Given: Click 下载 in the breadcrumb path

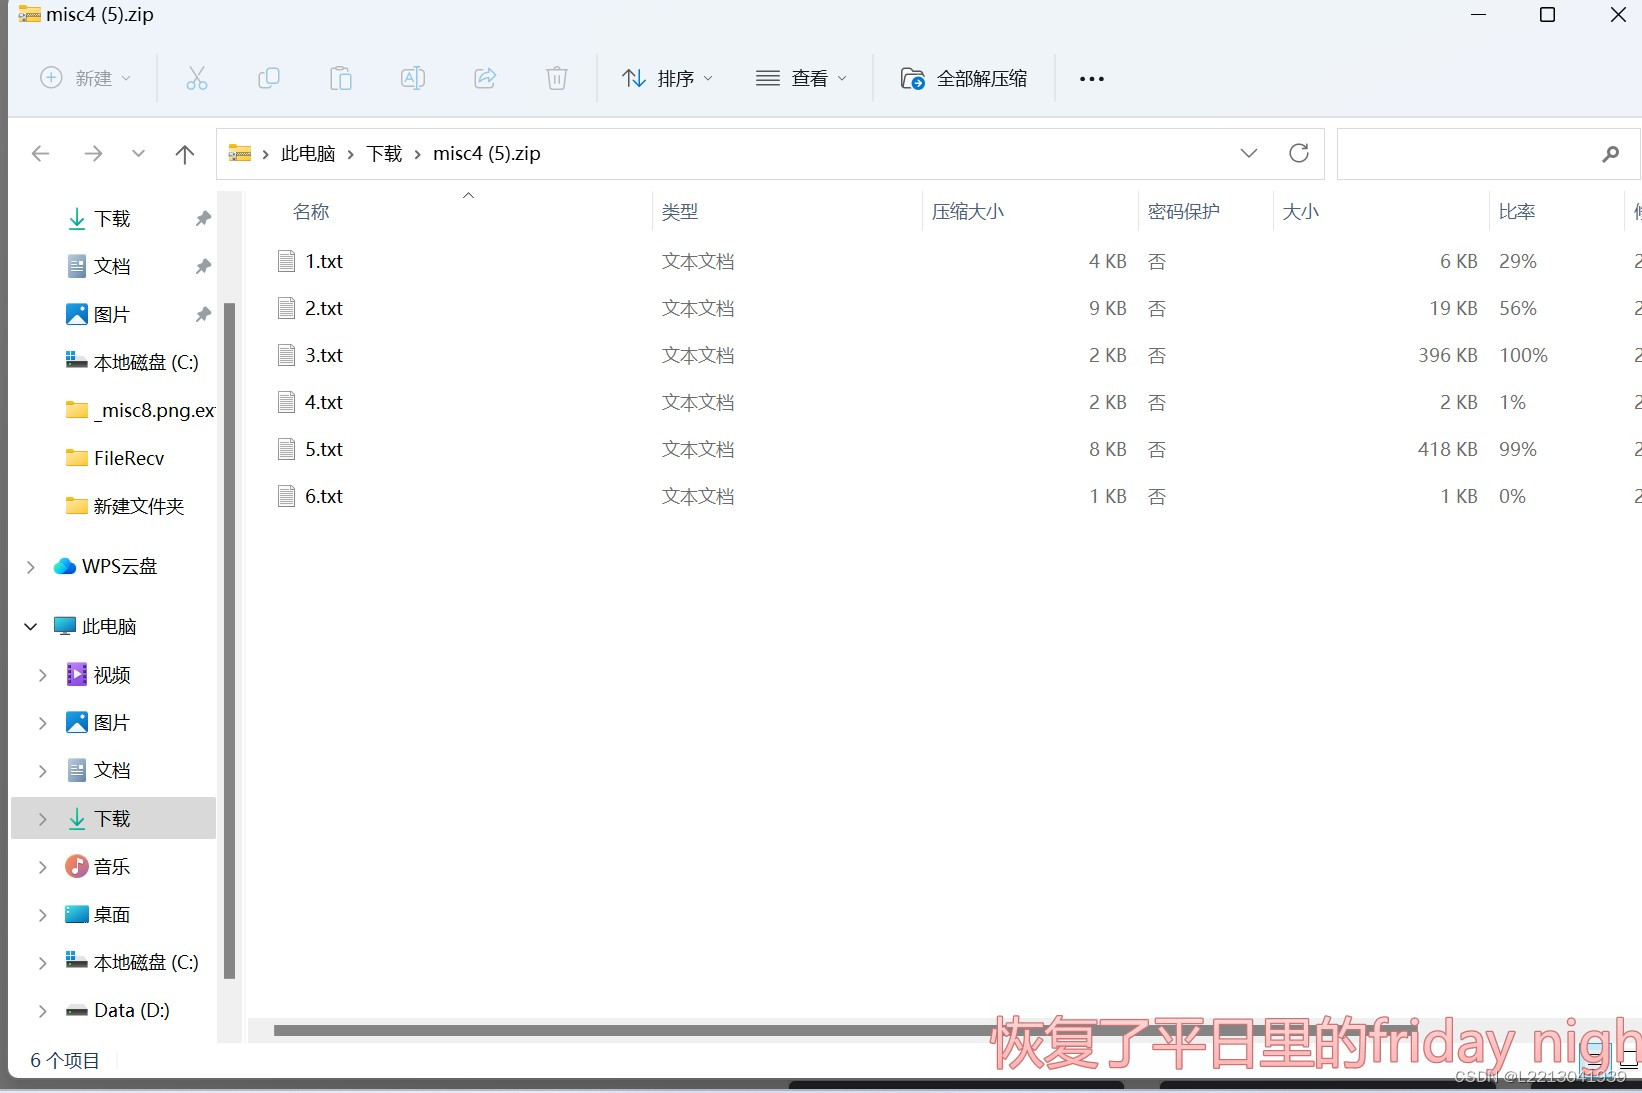Looking at the screenshot, I should tap(384, 153).
